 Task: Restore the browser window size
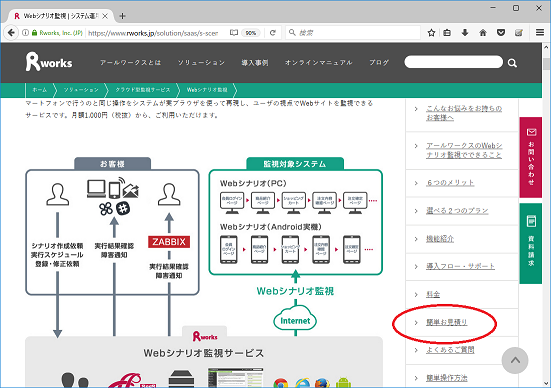[516, 8]
